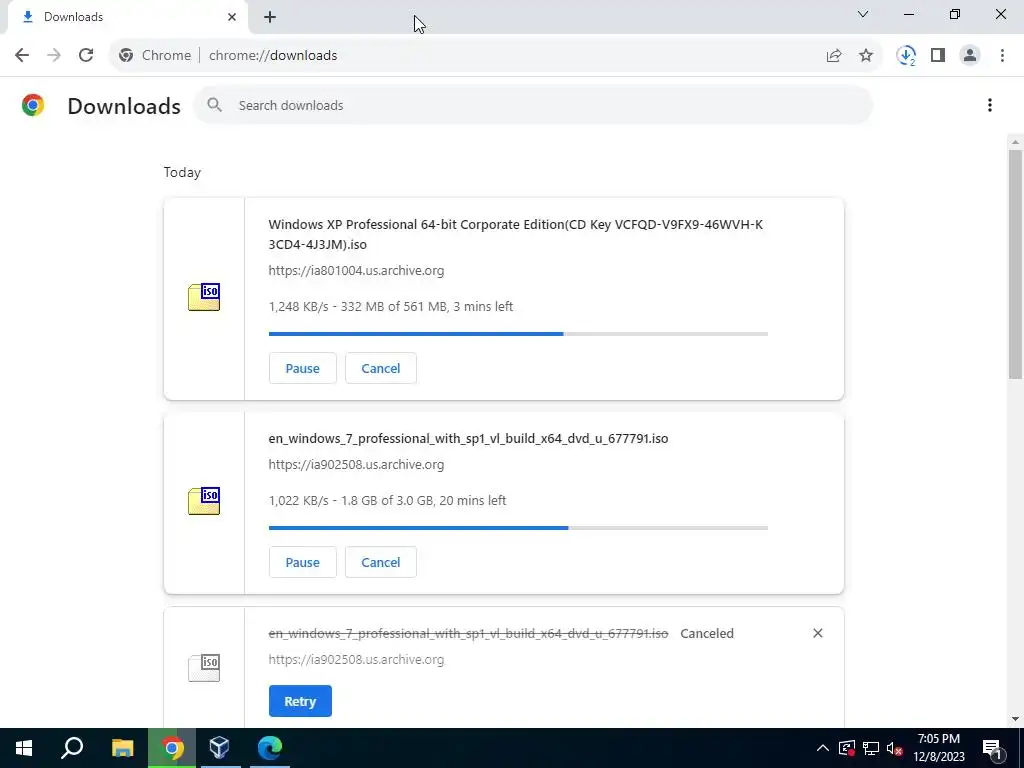Click the page vertical scrollbar thumb
Image resolution: width=1024 pixels, height=768 pixels.
[x=1015, y=264]
